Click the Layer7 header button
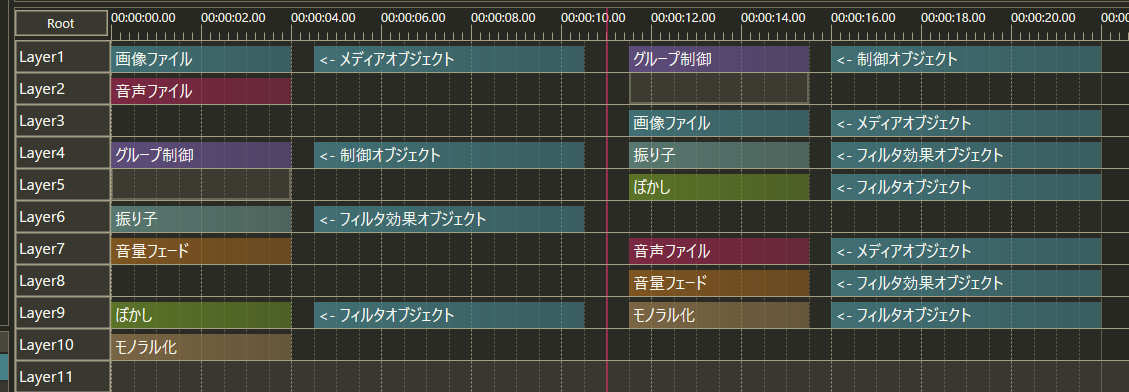This screenshot has height=392, width=1129. [63, 249]
